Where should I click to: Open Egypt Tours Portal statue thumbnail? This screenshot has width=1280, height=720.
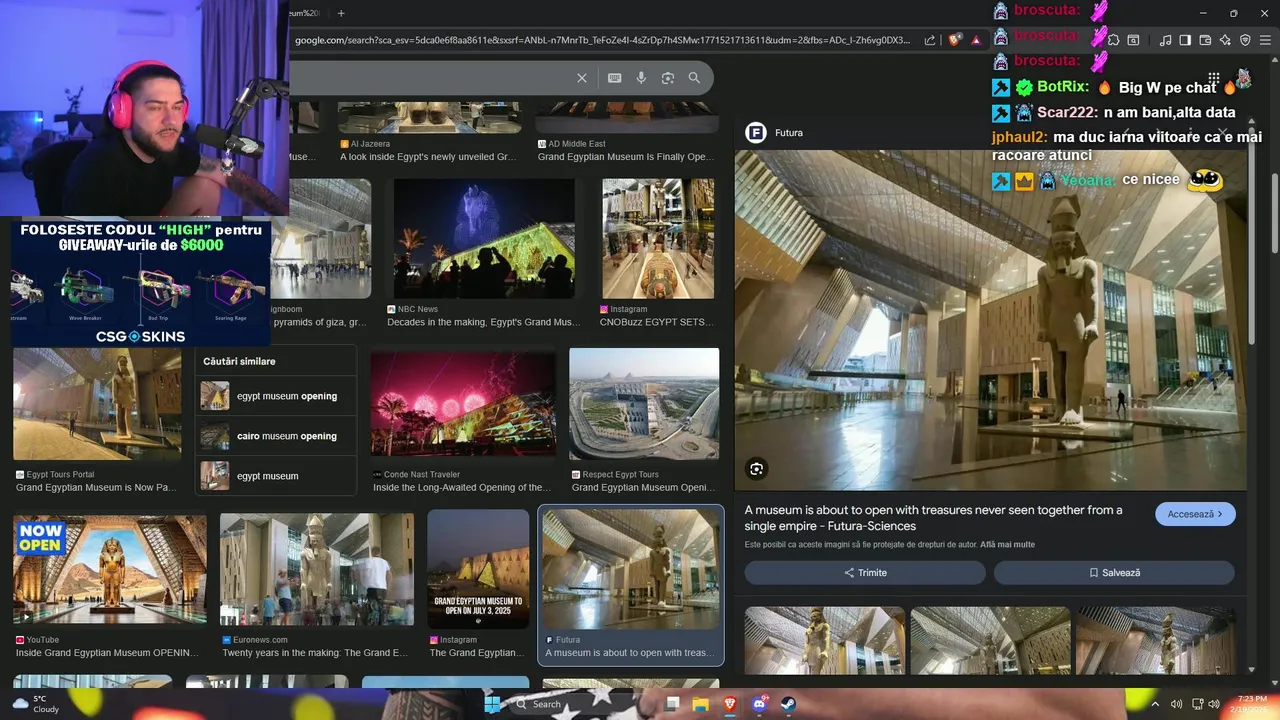(97, 404)
